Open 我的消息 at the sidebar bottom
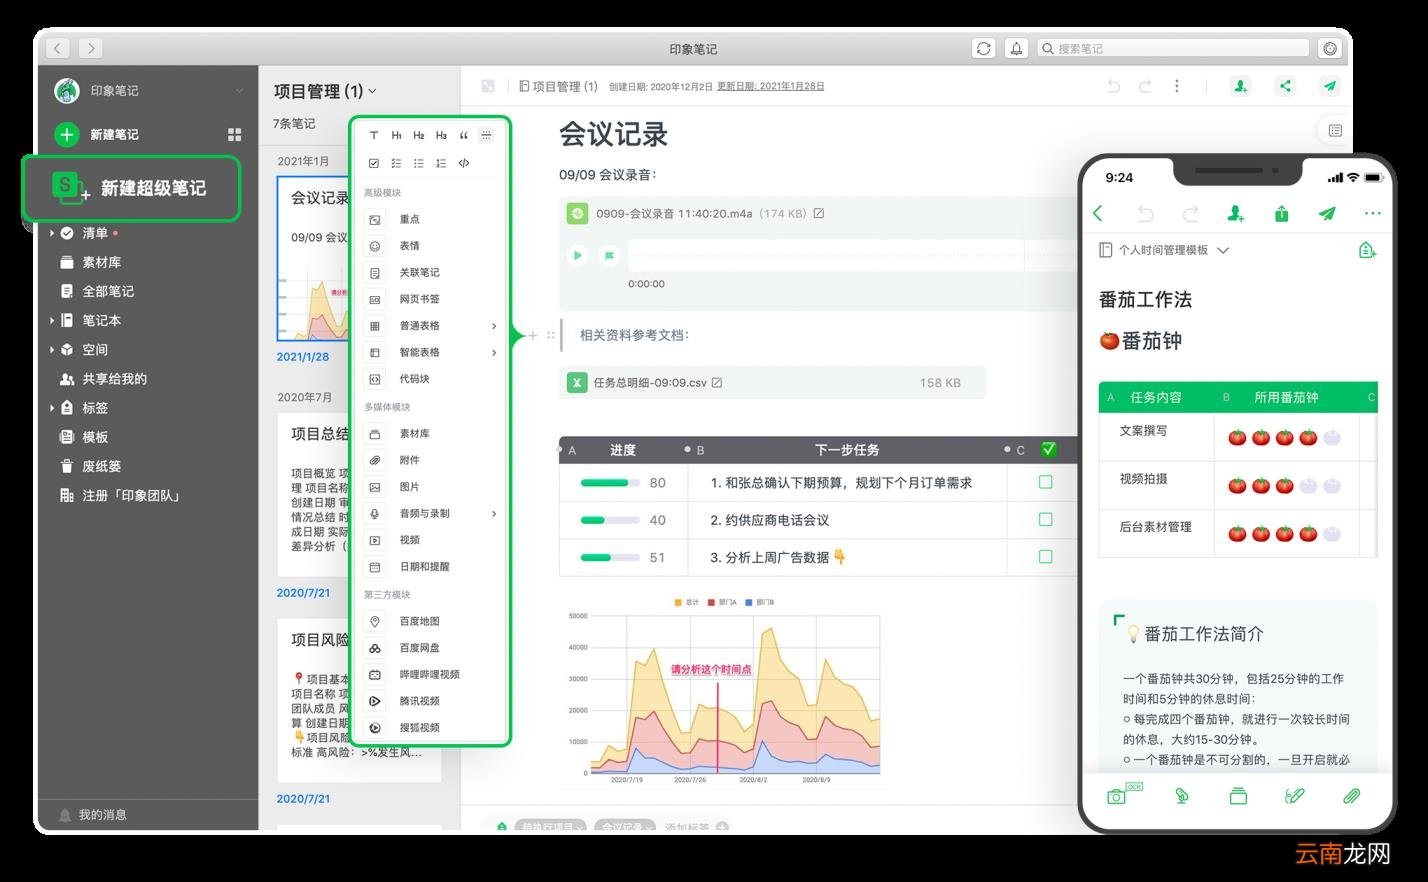 point(103,815)
